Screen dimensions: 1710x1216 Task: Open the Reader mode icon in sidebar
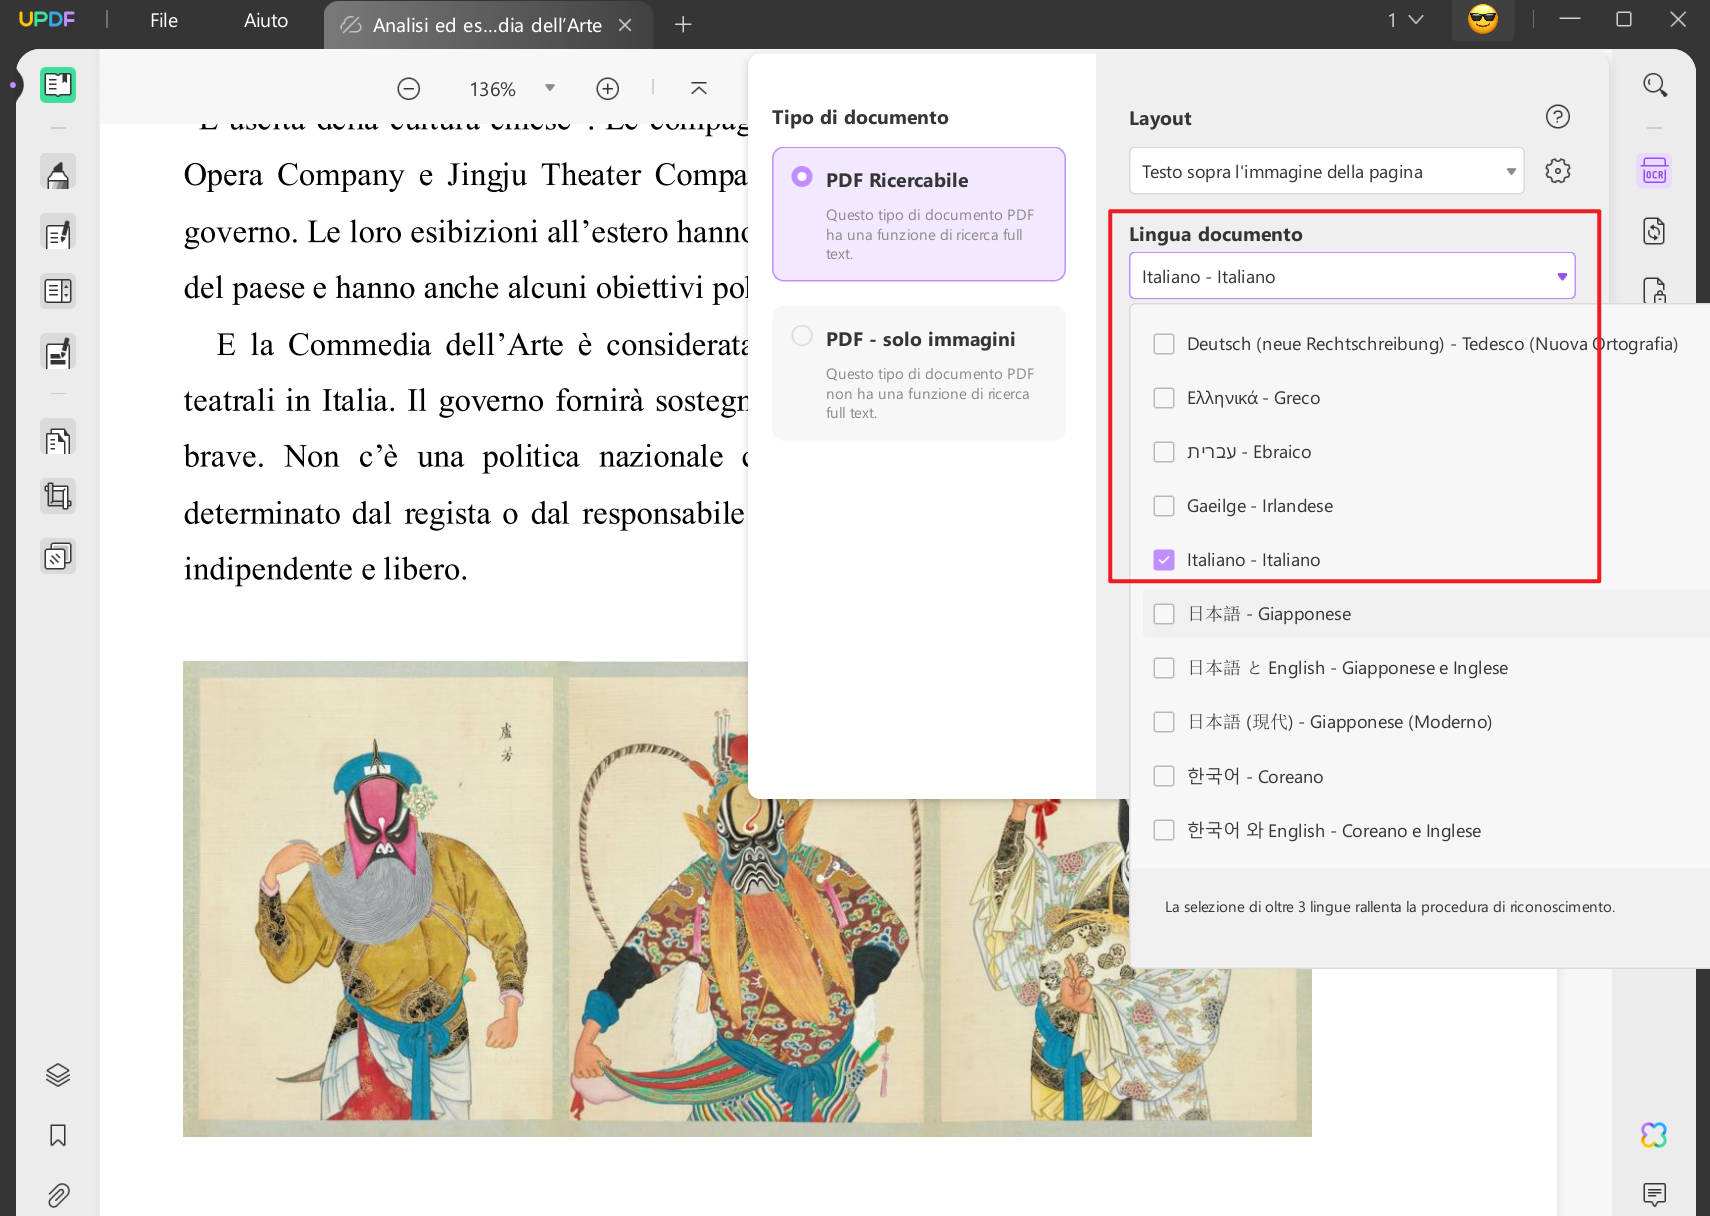[x=58, y=85]
